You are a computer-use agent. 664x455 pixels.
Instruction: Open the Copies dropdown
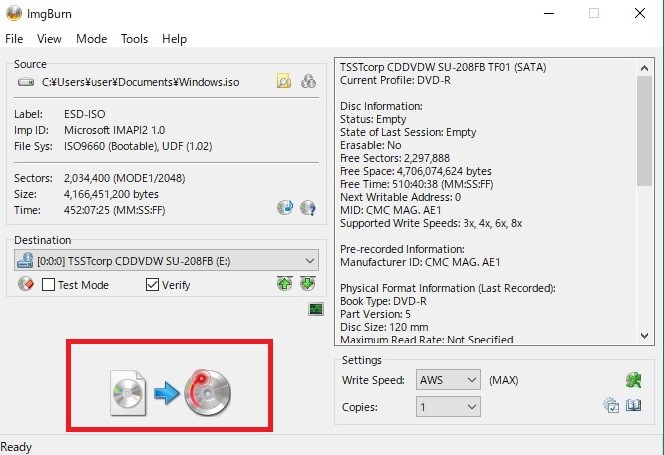pos(470,407)
